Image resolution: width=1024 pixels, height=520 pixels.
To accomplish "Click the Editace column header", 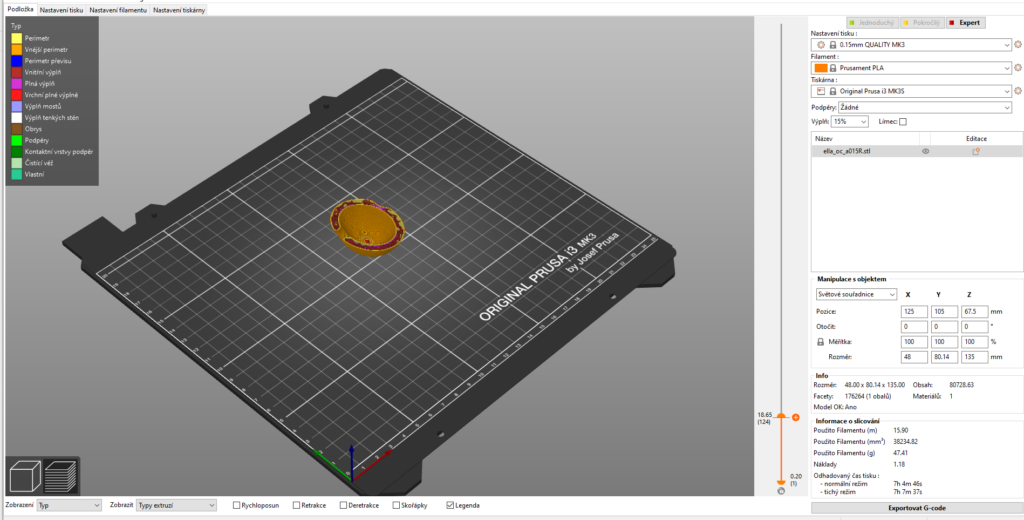I will (976, 138).
